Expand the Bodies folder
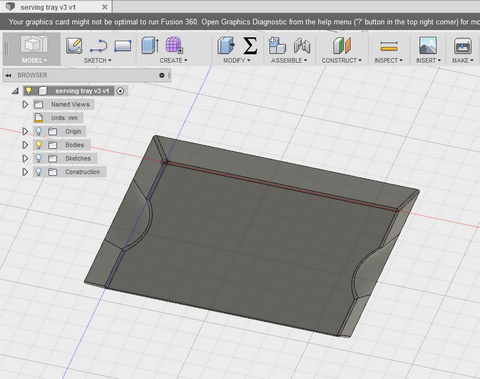The height and width of the screenshot is (379, 480). (25, 145)
